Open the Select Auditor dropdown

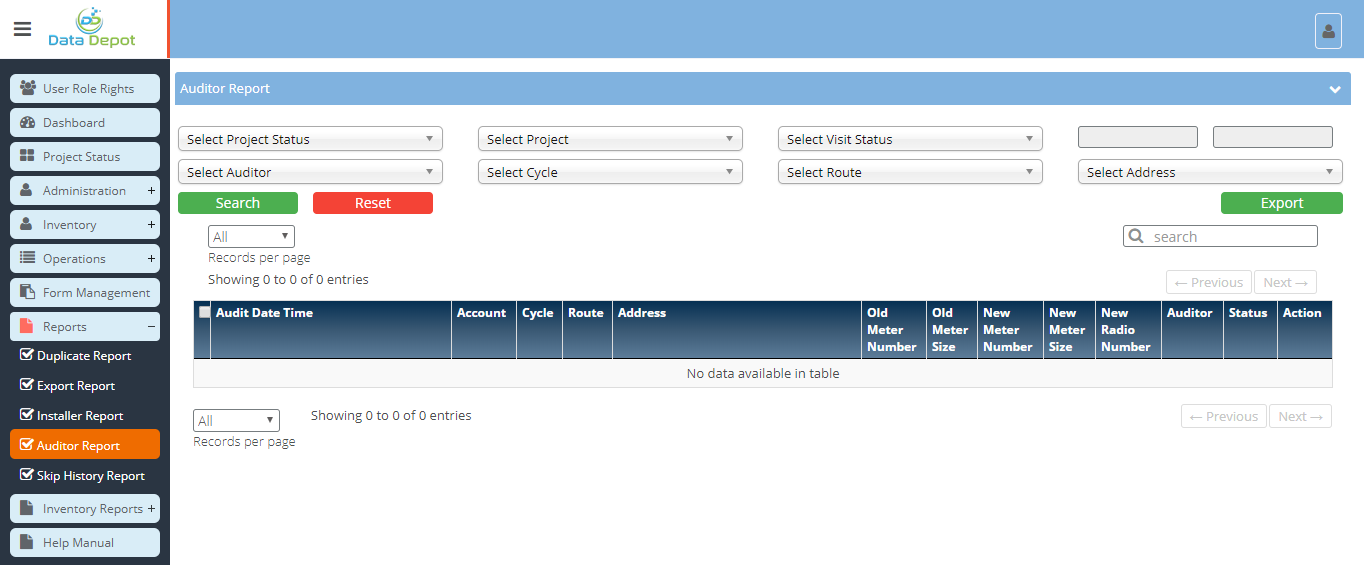click(310, 173)
